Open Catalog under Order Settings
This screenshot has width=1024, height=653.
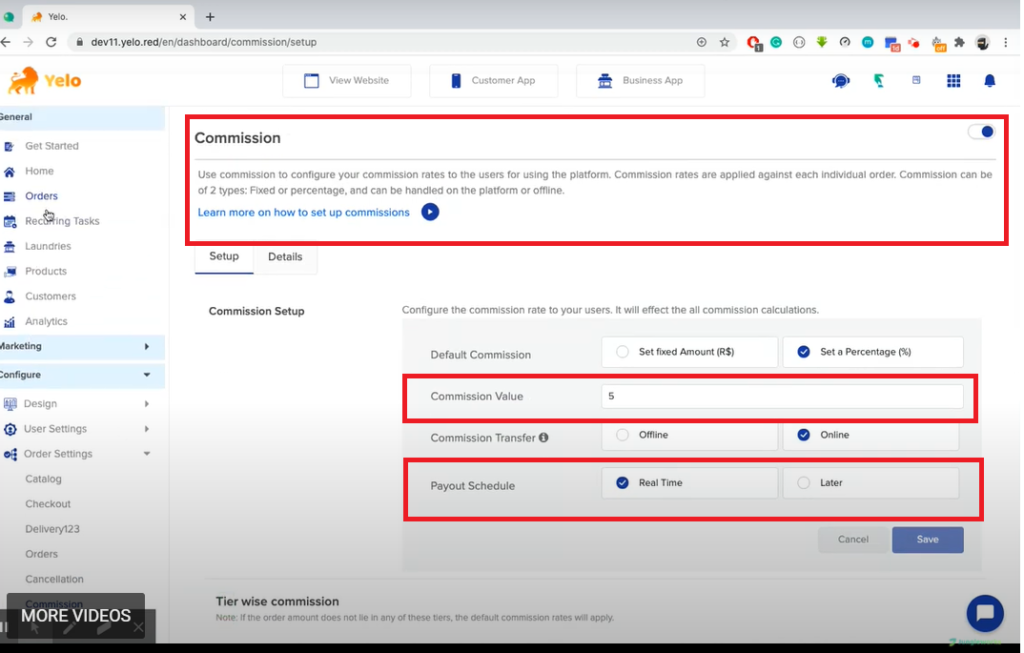coord(43,479)
